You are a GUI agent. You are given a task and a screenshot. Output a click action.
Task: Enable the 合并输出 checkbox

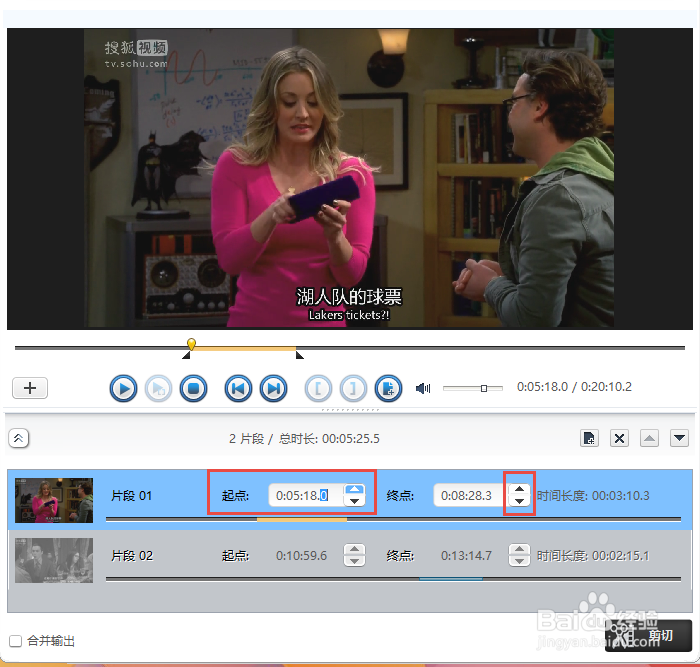pyautogui.click(x=15, y=641)
